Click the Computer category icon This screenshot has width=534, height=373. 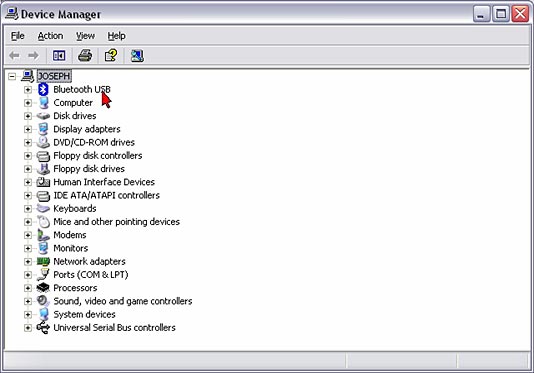pyautogui.click(x=43, y=103)
